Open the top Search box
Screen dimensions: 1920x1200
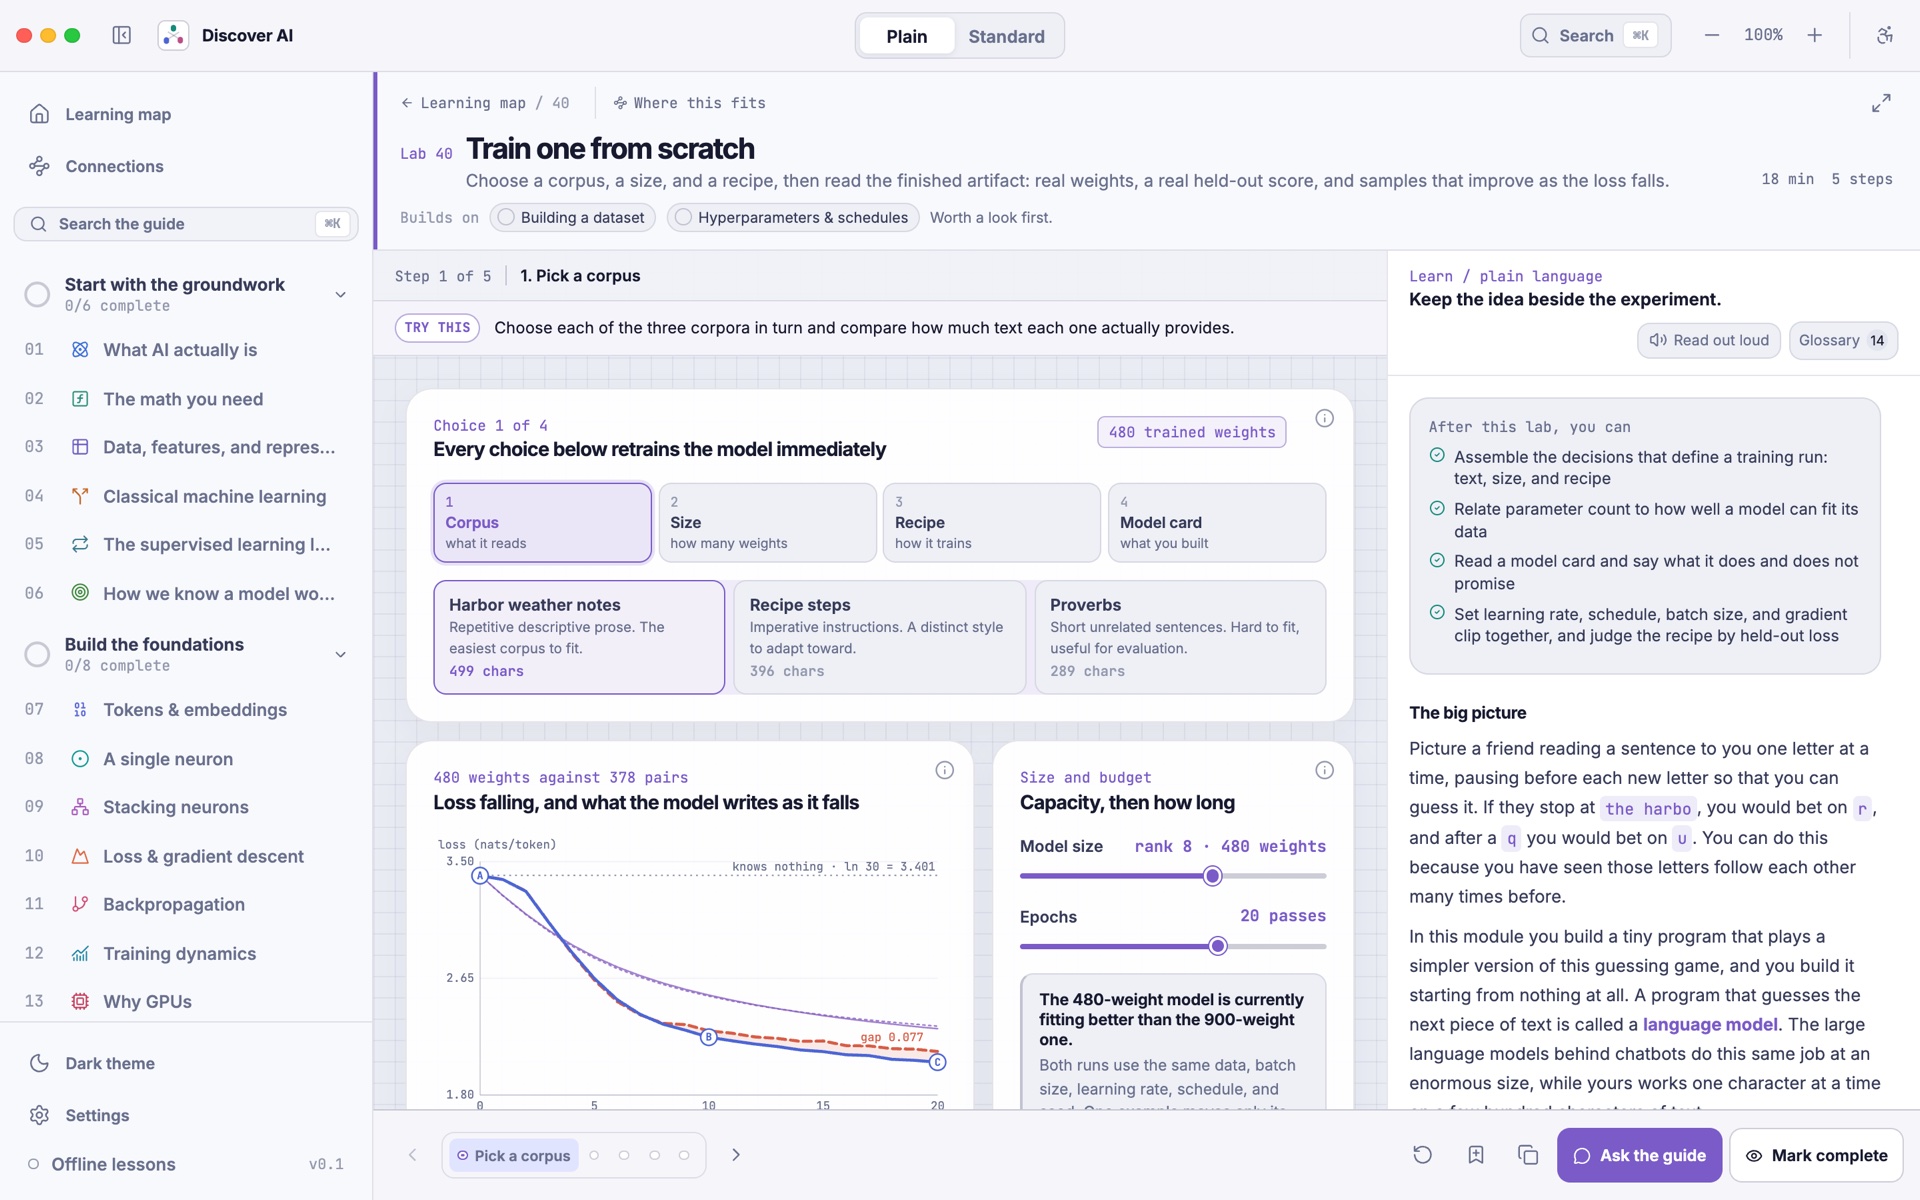point(1595,36)
